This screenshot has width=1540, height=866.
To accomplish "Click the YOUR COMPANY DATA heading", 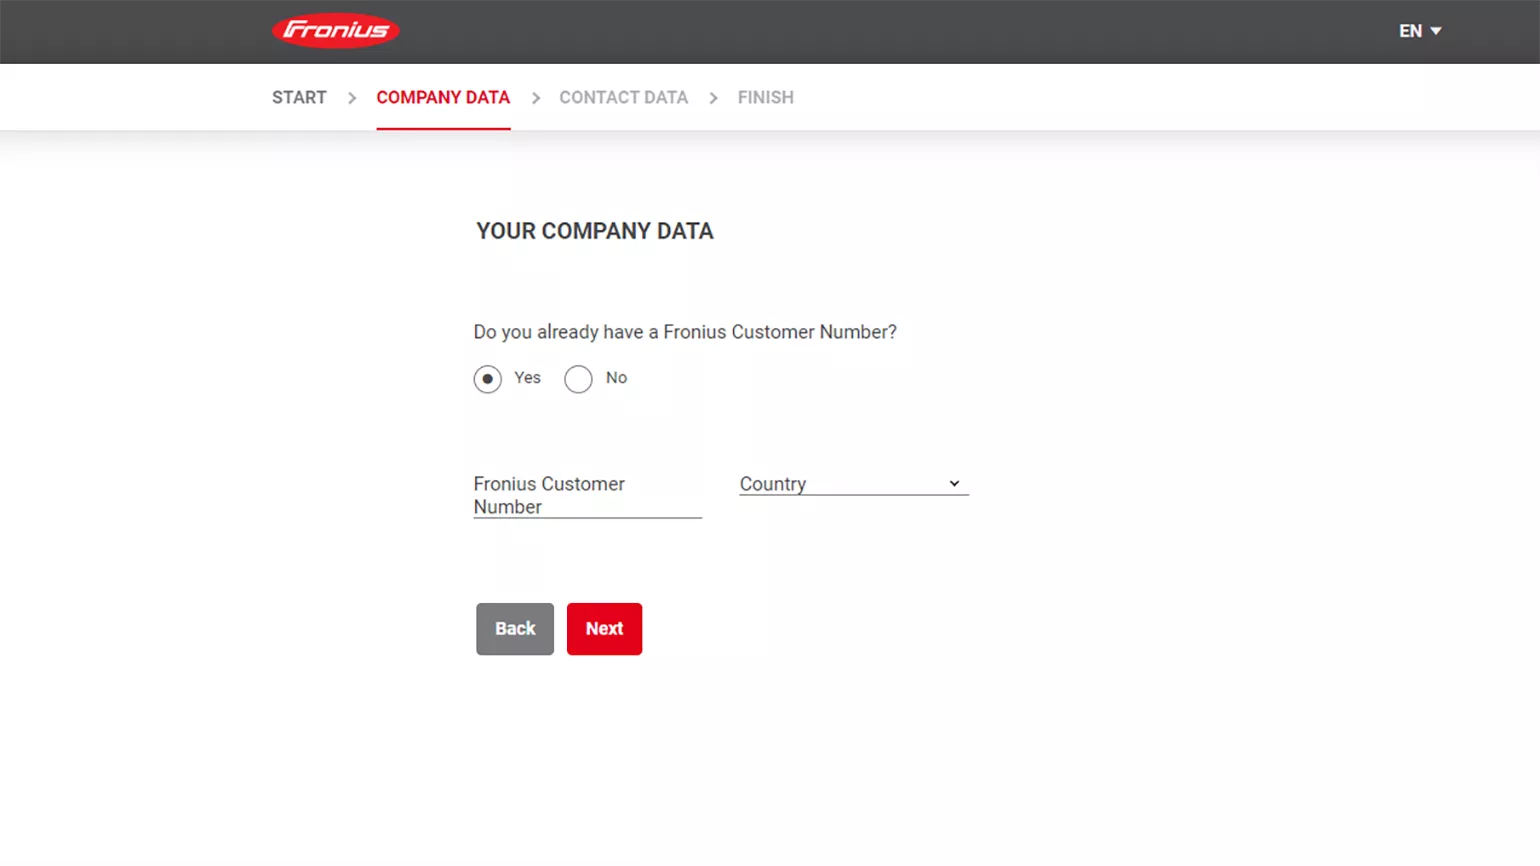I will tap(595, 231).
